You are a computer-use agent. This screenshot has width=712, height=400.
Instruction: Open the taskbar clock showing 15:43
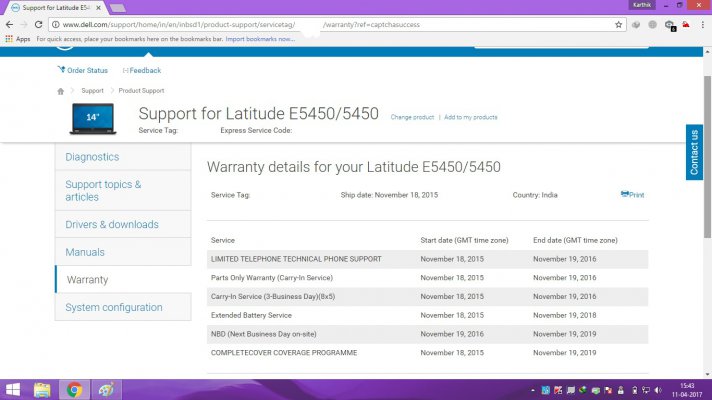[687, 390]
